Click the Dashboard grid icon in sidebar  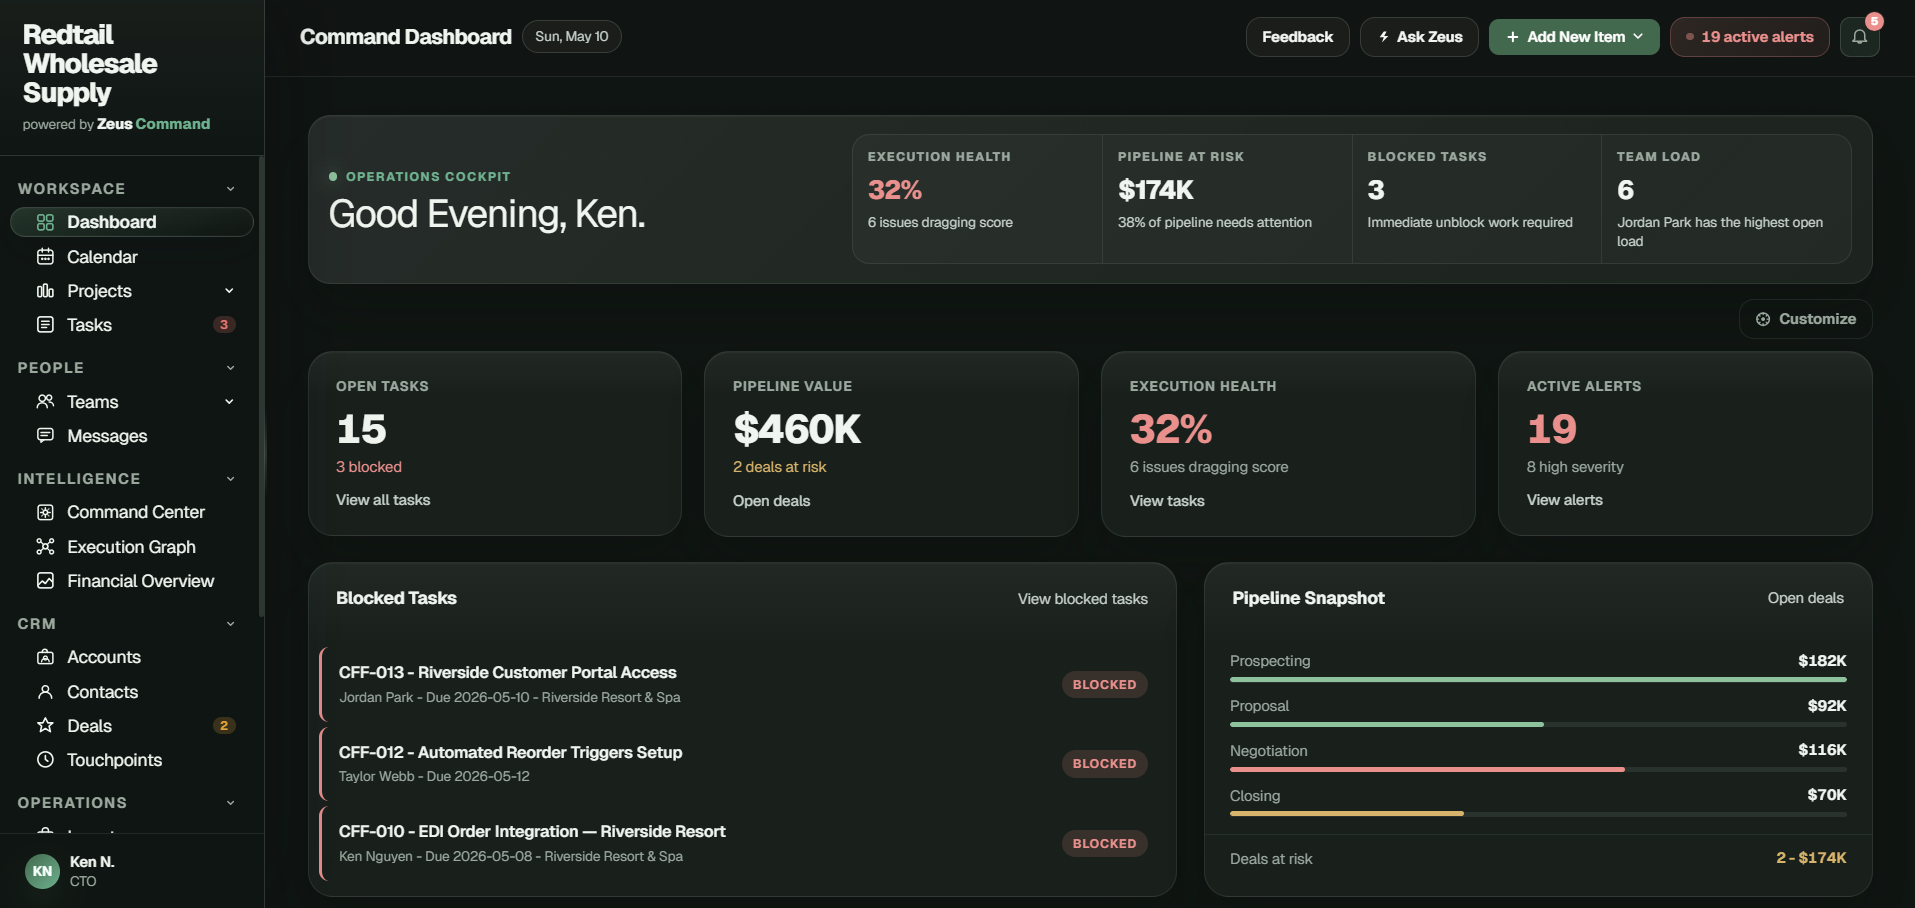pyautogui.click(x=45, y=222)
